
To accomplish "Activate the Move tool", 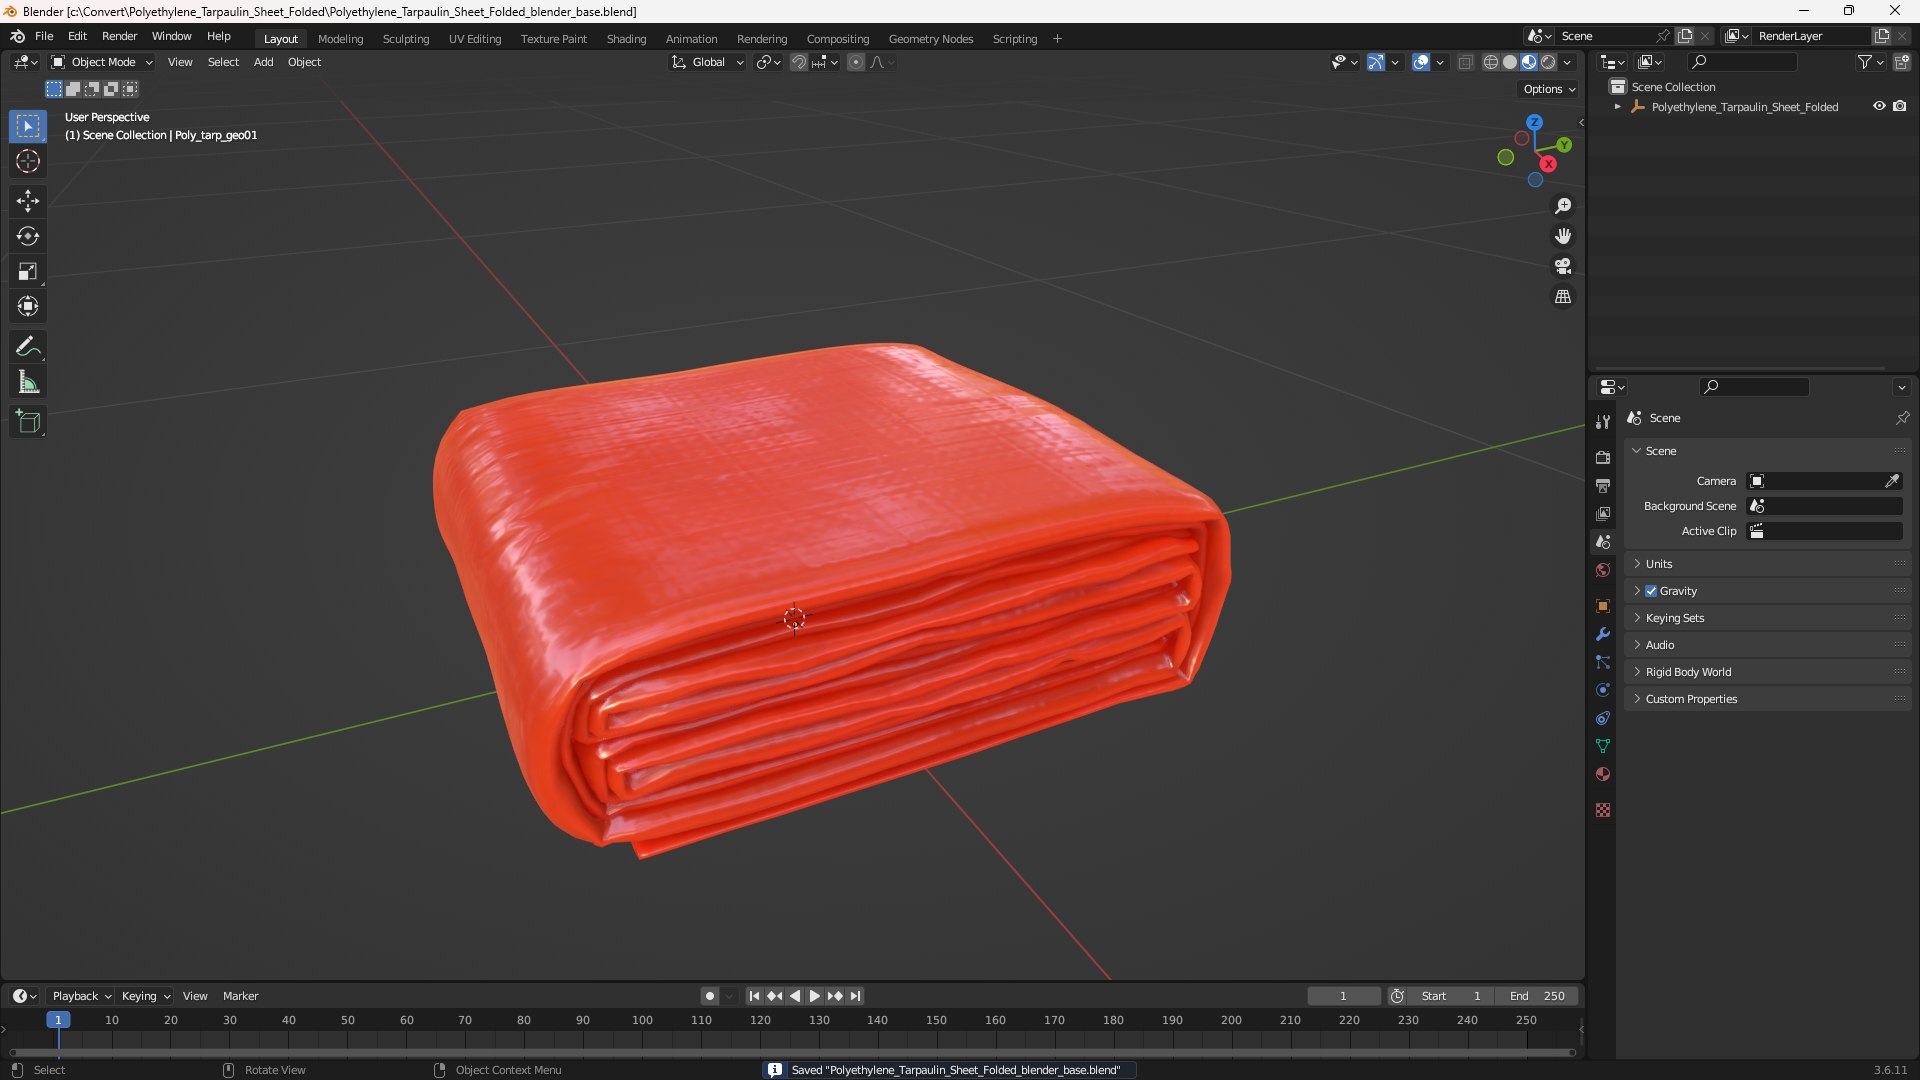I will coord(28,201).
